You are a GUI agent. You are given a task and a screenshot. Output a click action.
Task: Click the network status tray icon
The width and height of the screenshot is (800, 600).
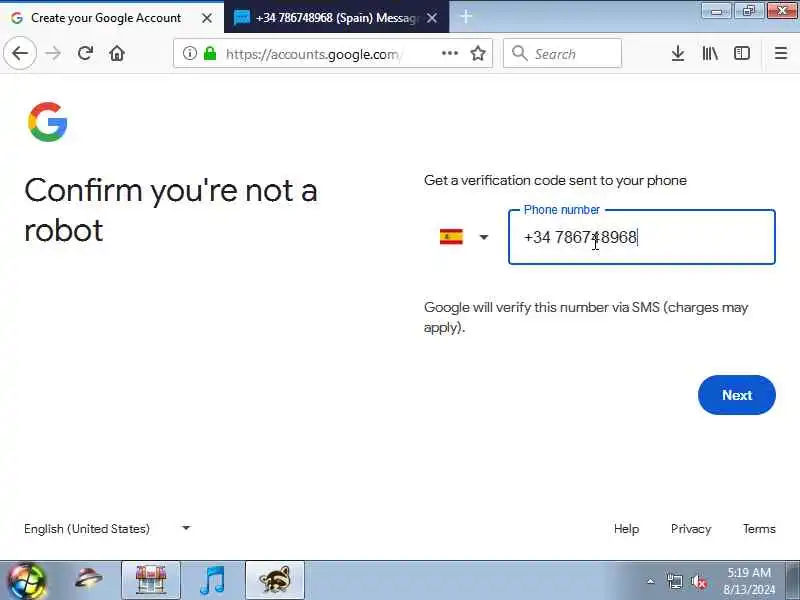coord(674,581)
